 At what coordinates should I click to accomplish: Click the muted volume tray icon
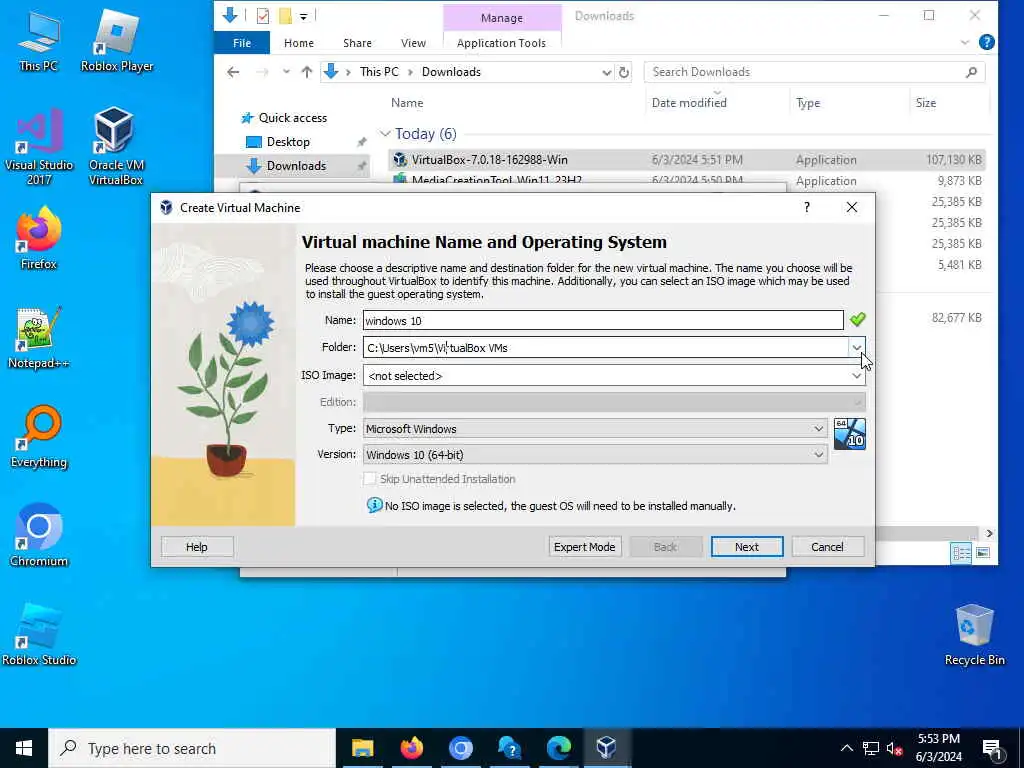pyautogui.click(x=895, y=748)
